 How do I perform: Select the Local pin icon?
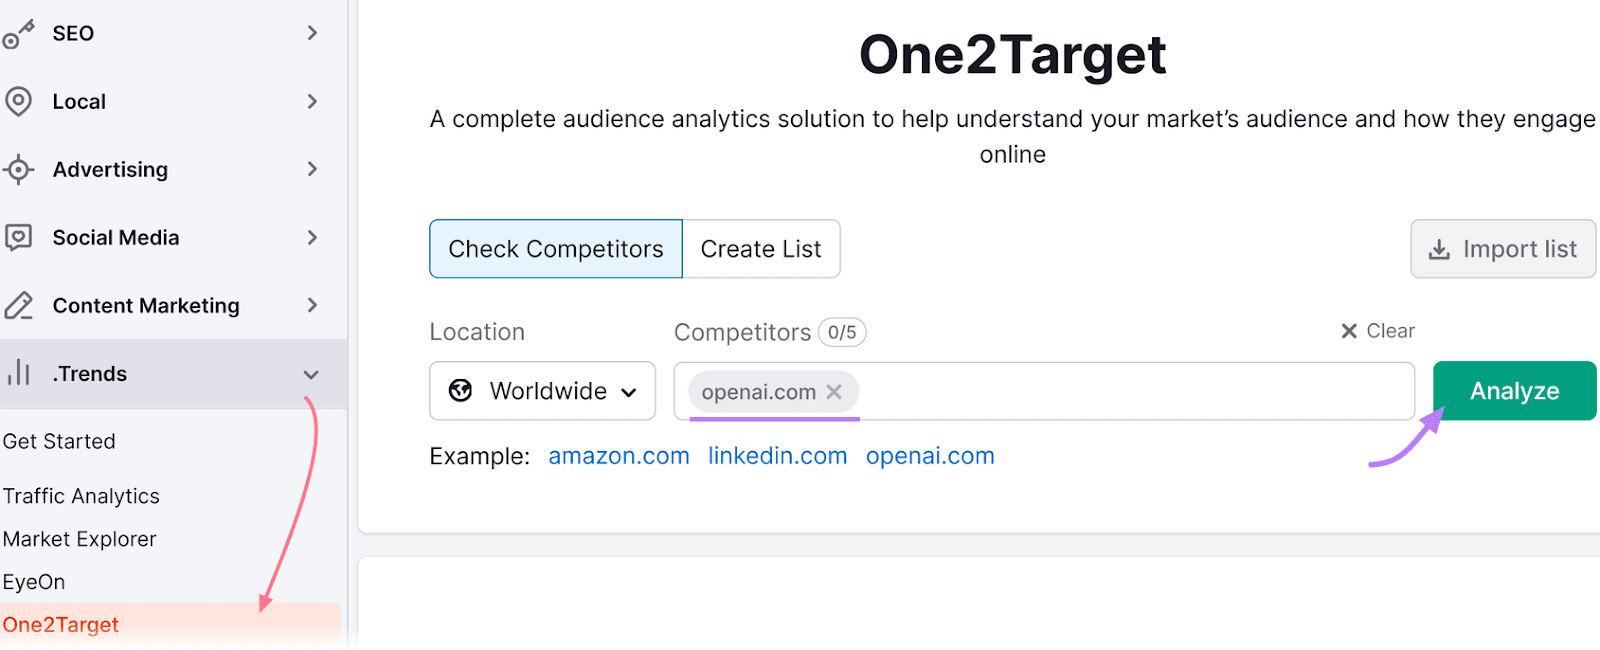click(18, 101)
